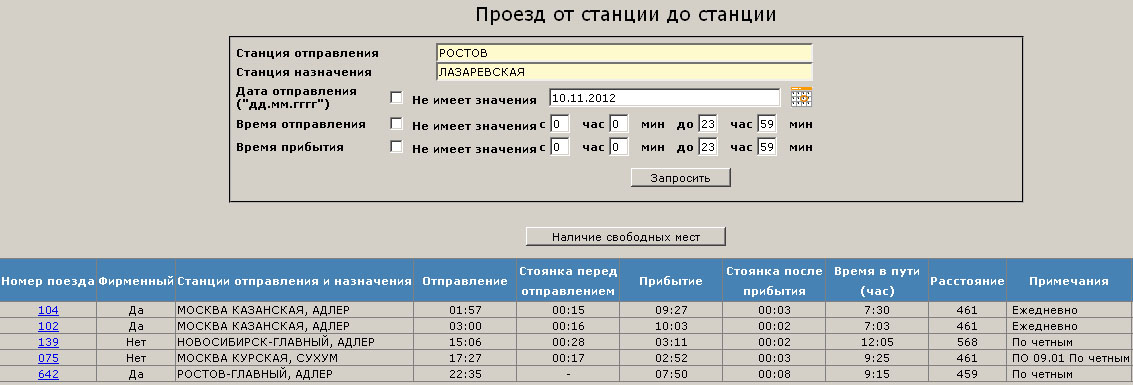Click departure time 15:06

(x=465, y=342)
